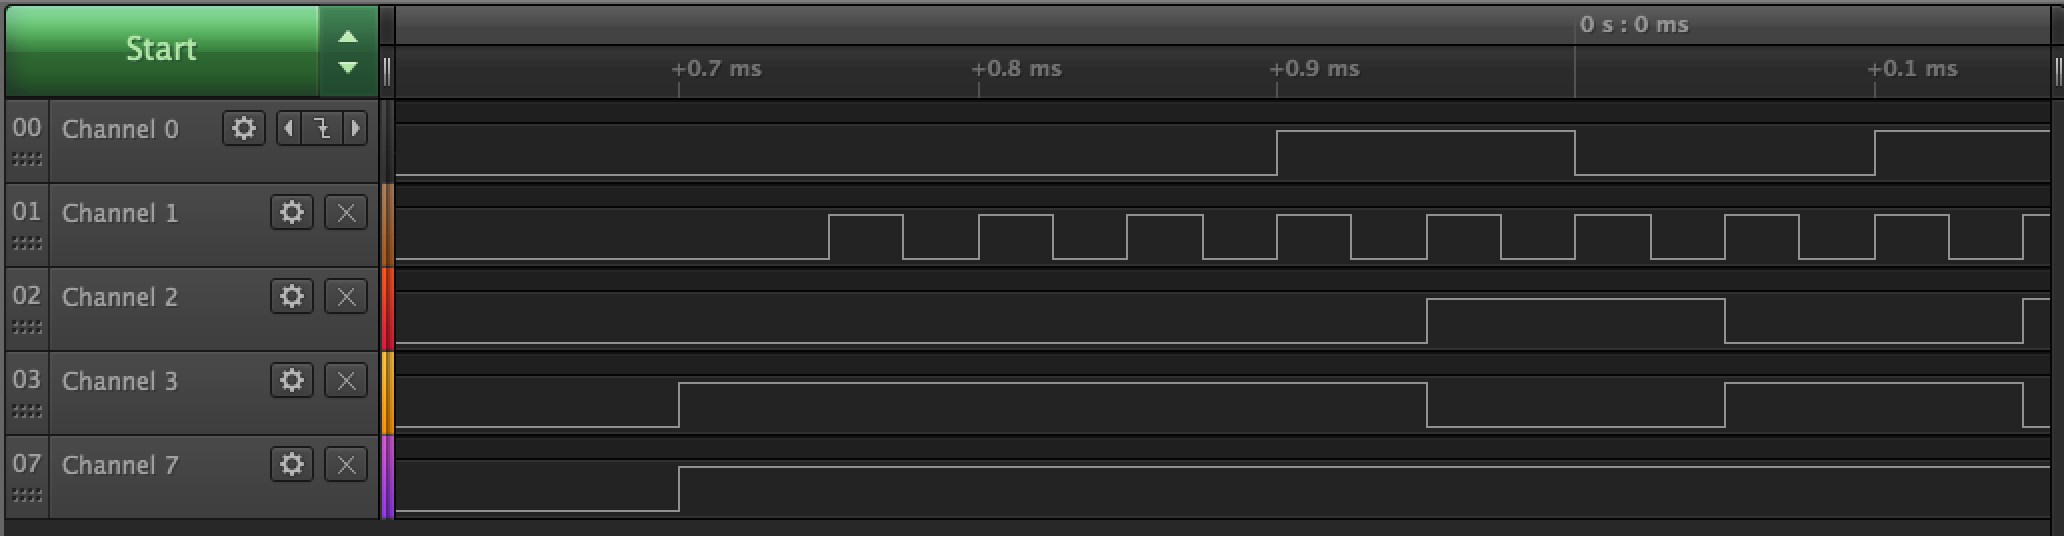Click the +0.8 ms timeline marker
The image size is (2064, 536).
1017,69
